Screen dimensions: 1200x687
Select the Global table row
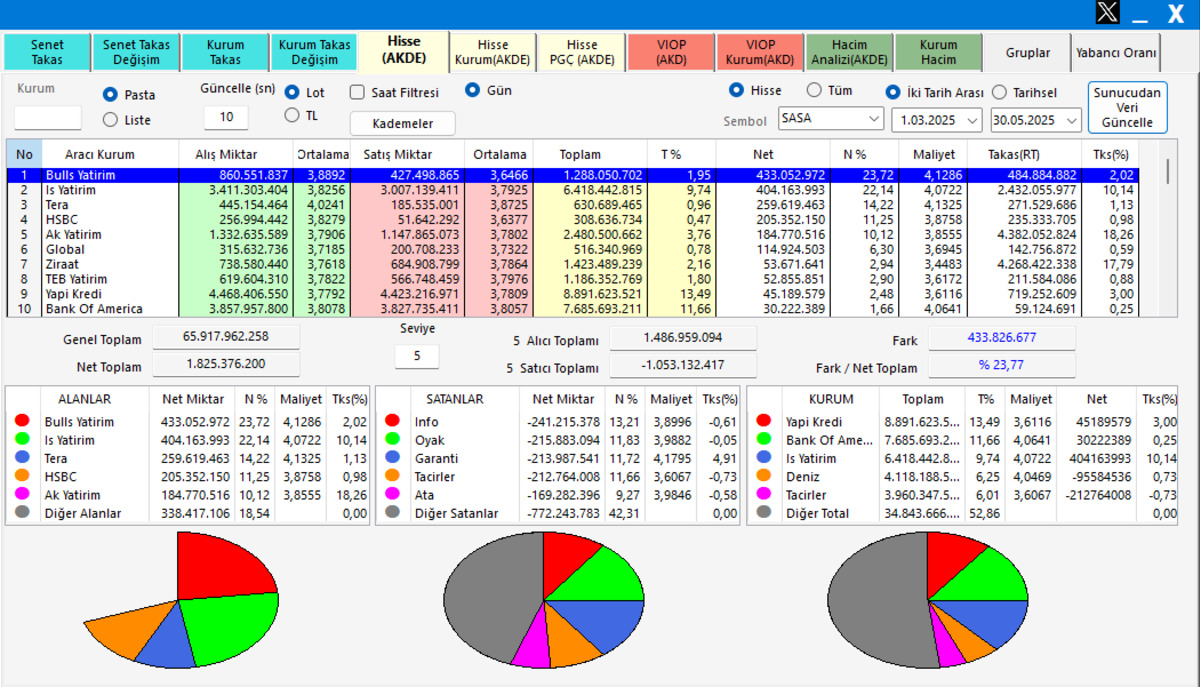pos(573,250)
